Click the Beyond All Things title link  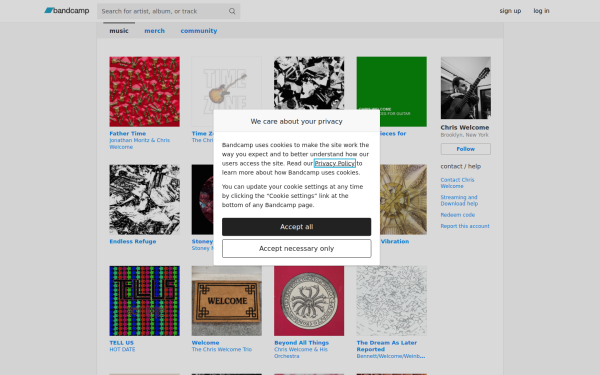click(x=302, y=343)
